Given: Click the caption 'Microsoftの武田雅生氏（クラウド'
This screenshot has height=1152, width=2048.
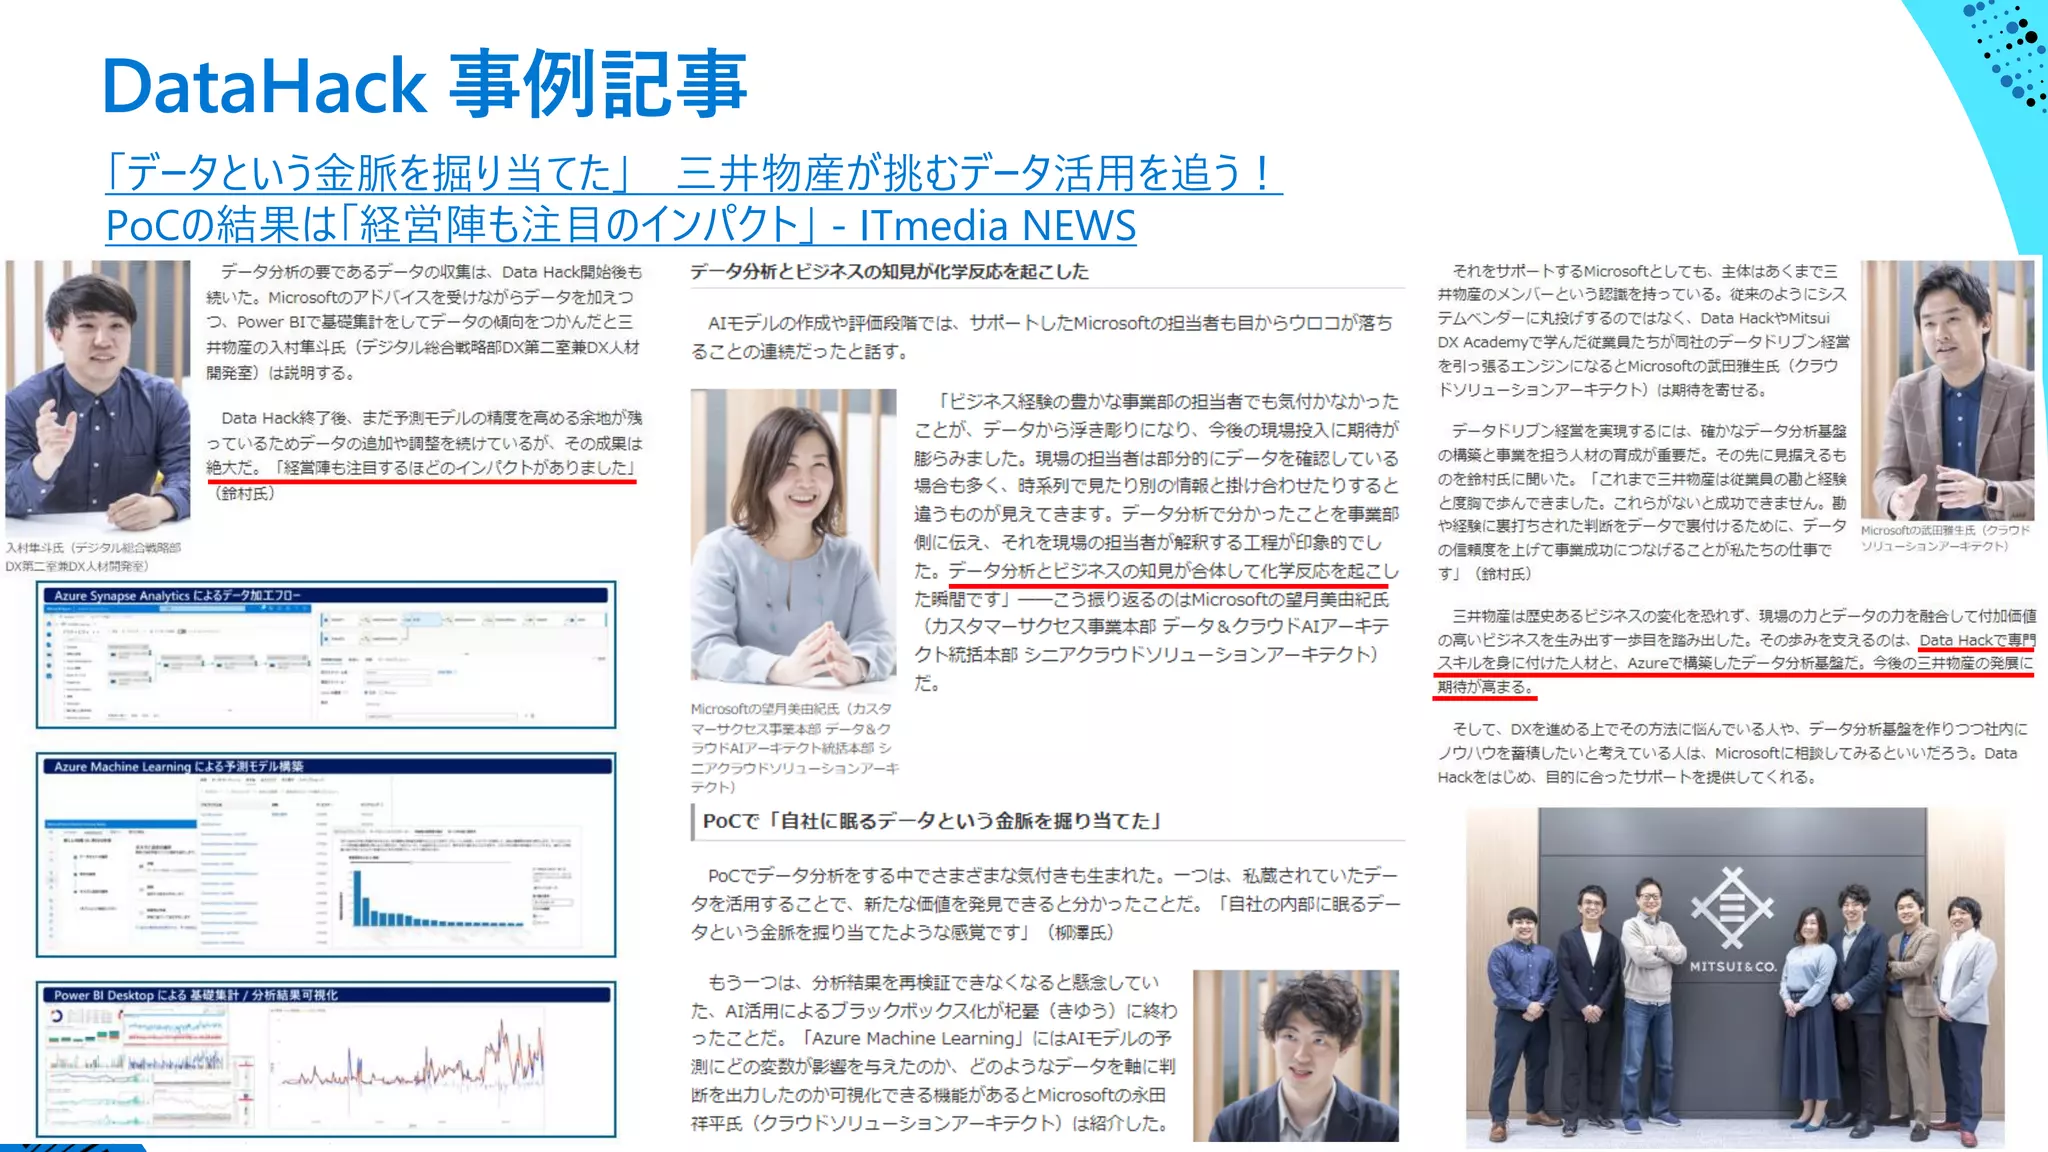Looking at the screenshot, I should 1945,530.
